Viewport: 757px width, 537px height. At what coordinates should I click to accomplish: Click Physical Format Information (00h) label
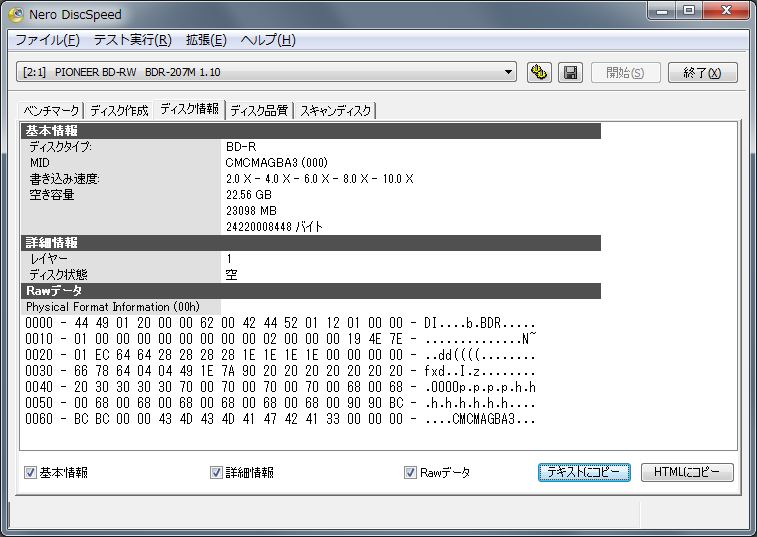coord(113,307)
